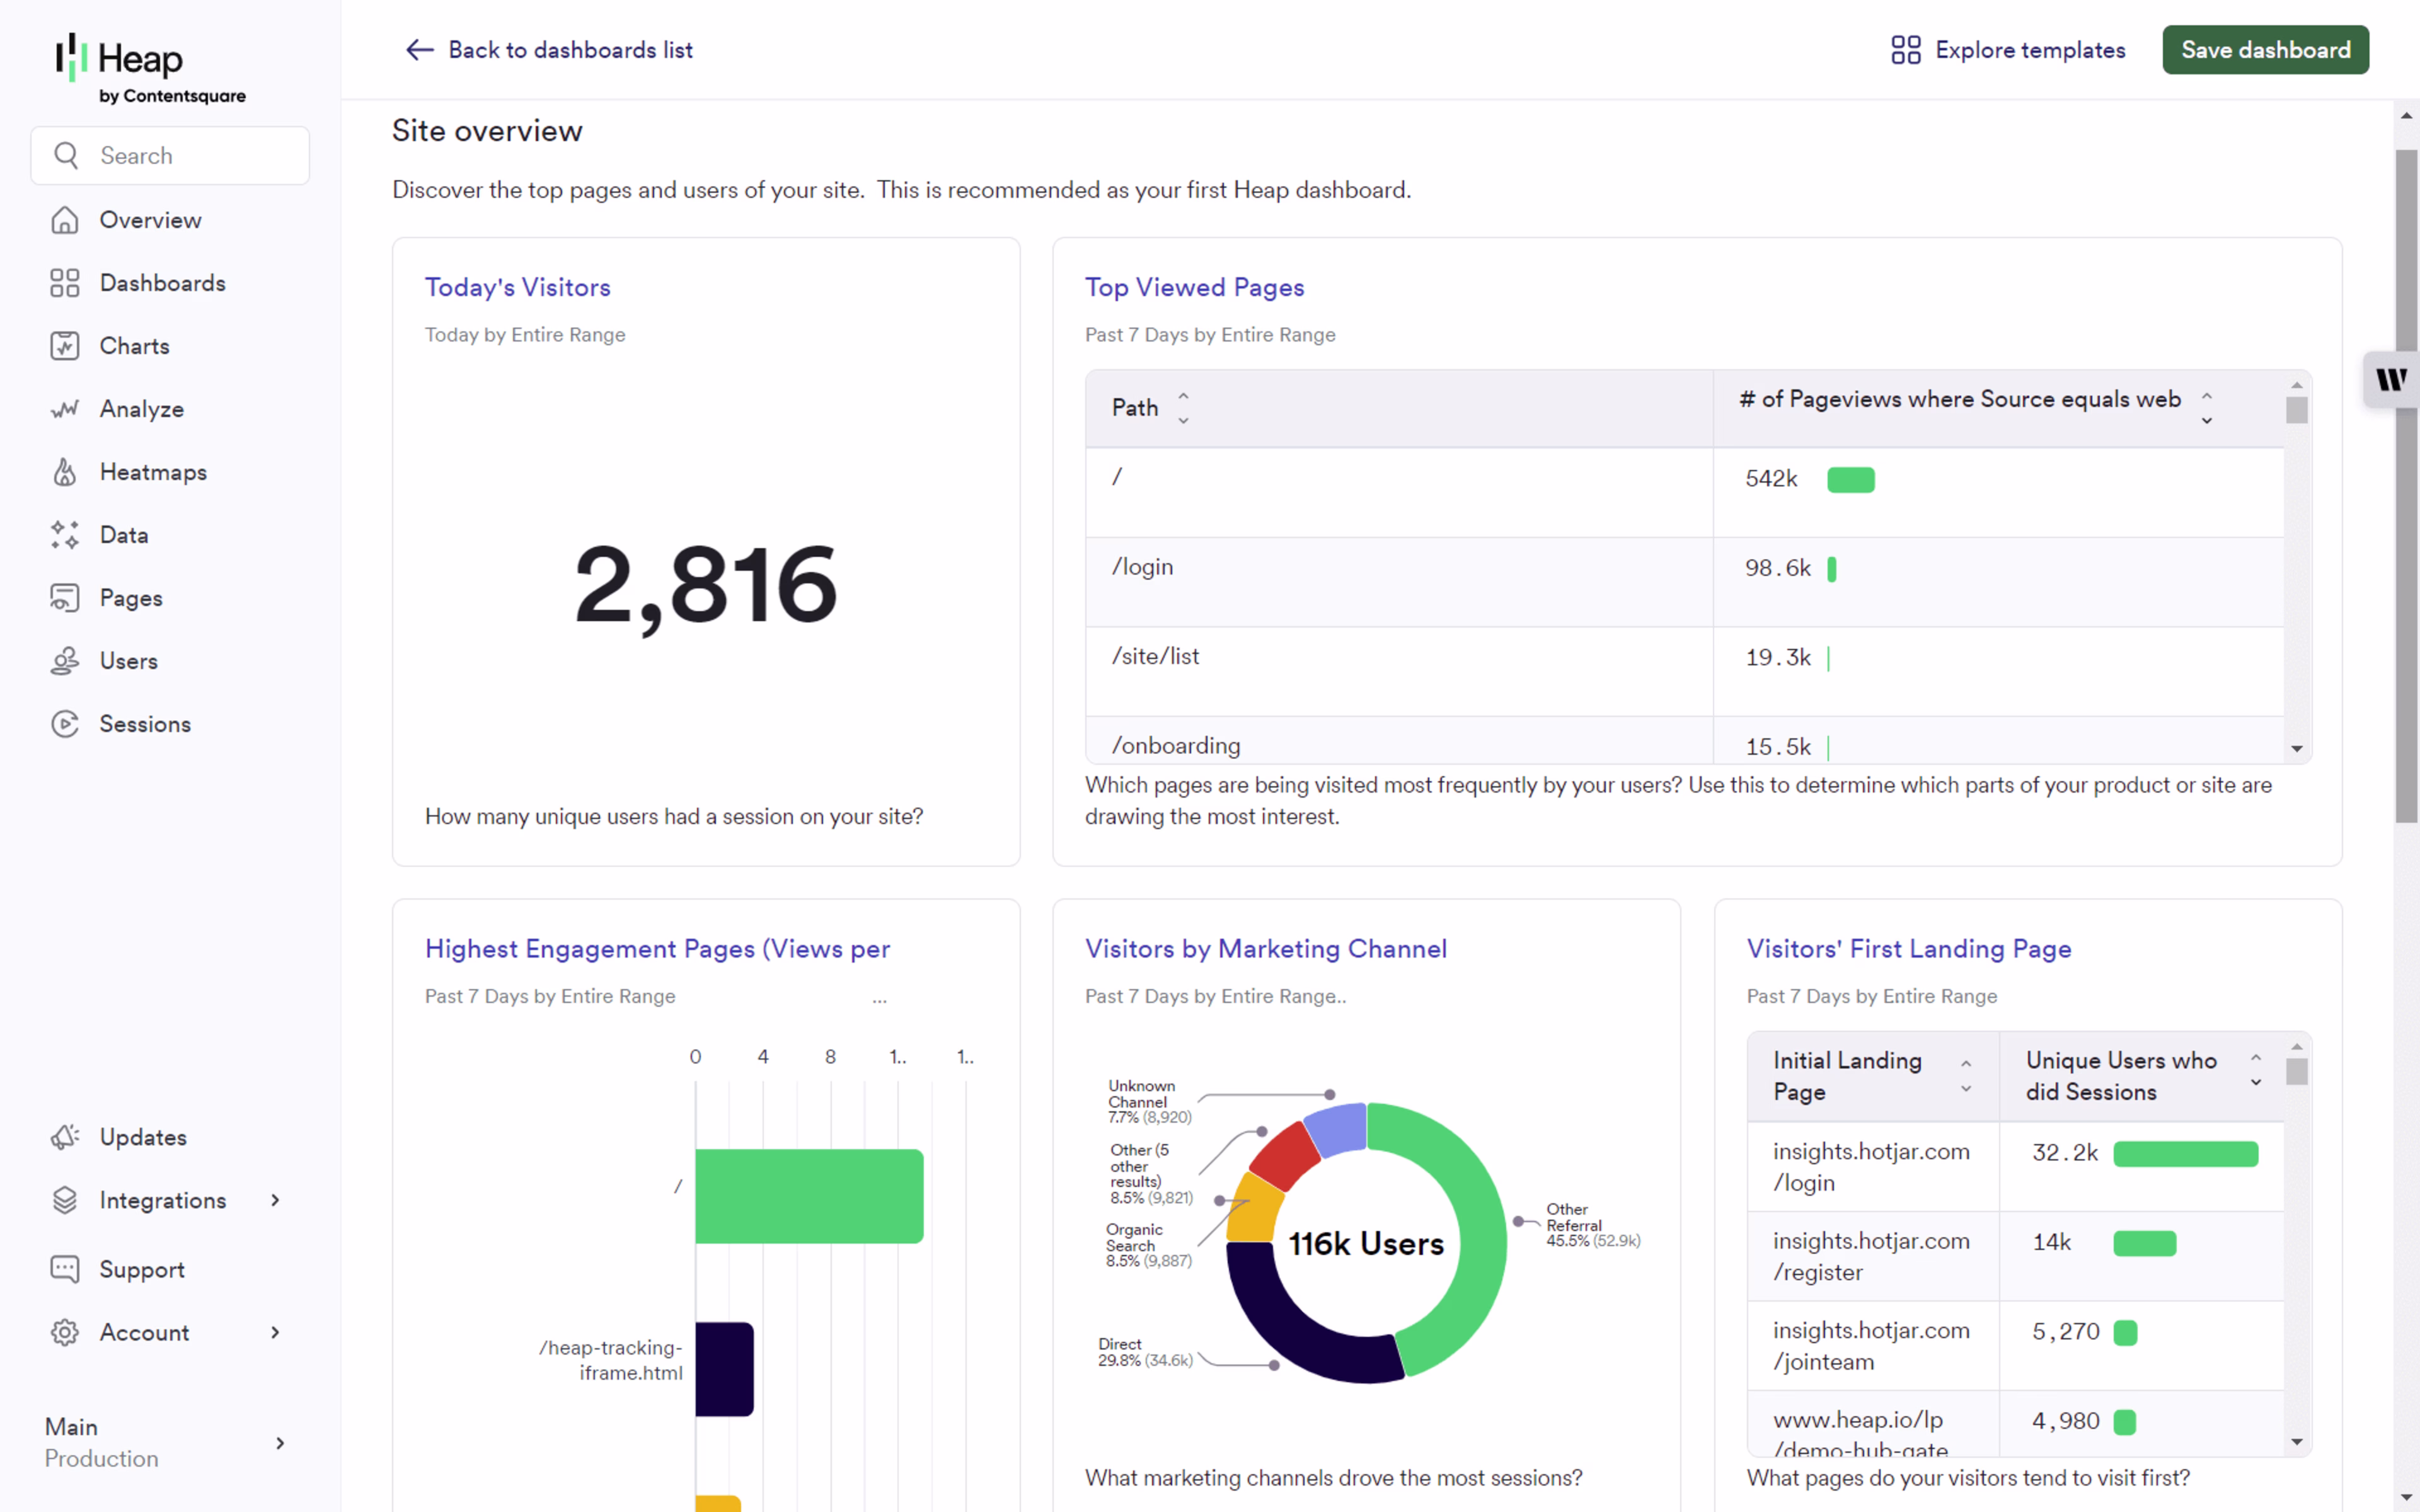Open the Charts sidebar icon
This screenshot has width=2420, height=1512.
pyautogui.click(x=65, y=346)
